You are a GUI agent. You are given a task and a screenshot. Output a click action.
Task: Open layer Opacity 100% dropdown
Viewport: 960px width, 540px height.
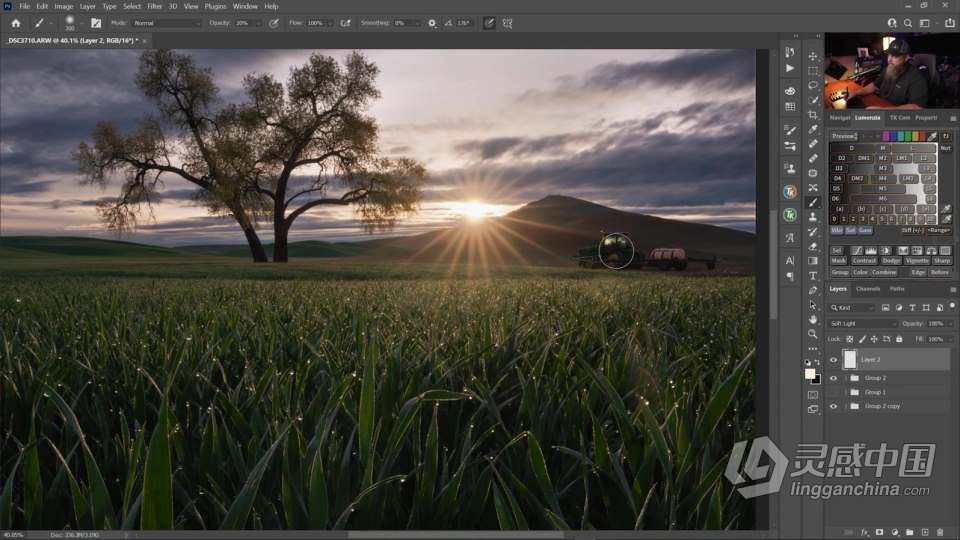point(950,324)
